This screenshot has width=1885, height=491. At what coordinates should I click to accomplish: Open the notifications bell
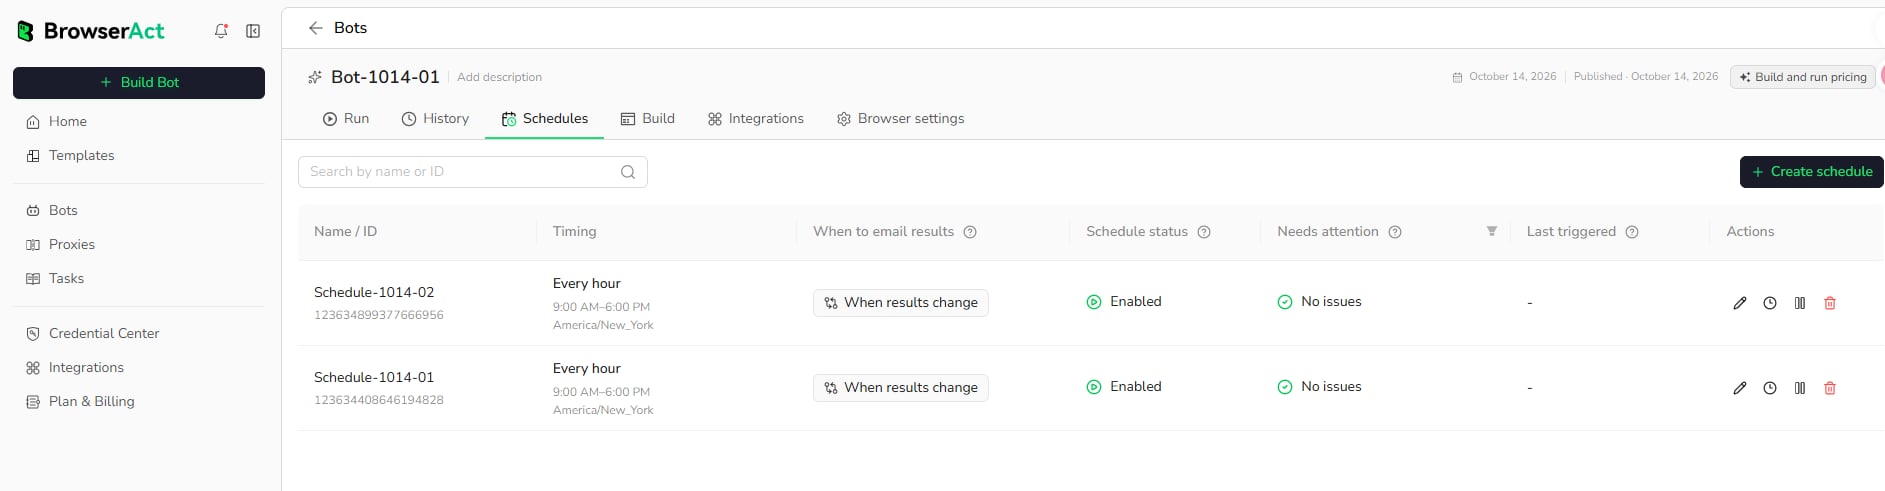[x=221, y=31]
